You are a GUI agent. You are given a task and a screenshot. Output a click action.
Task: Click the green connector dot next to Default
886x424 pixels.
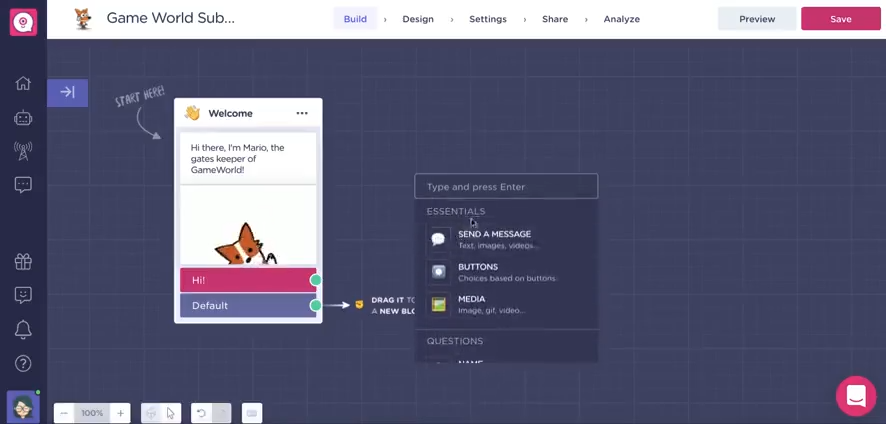click(316, 306)
